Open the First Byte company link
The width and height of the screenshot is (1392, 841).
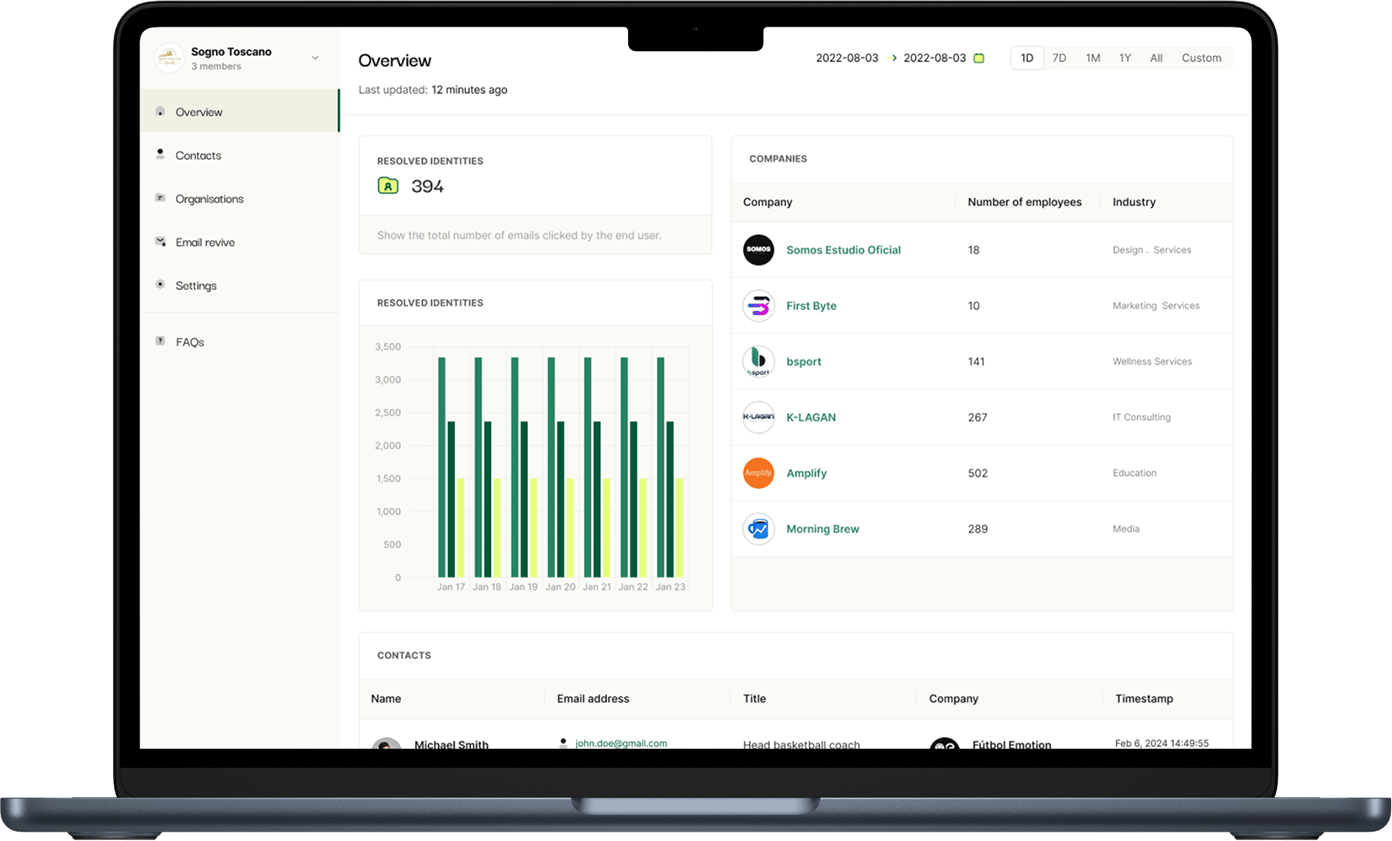811,306
